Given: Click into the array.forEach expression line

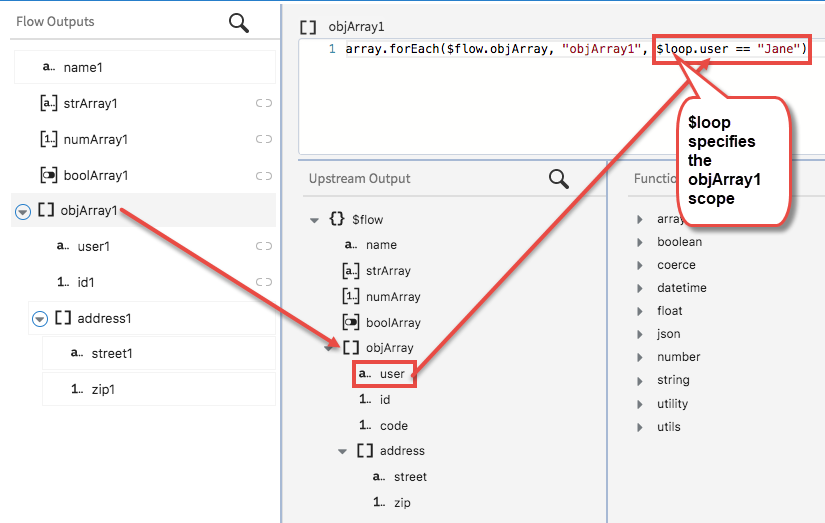Looking at the screenshot, I should 576,49.
